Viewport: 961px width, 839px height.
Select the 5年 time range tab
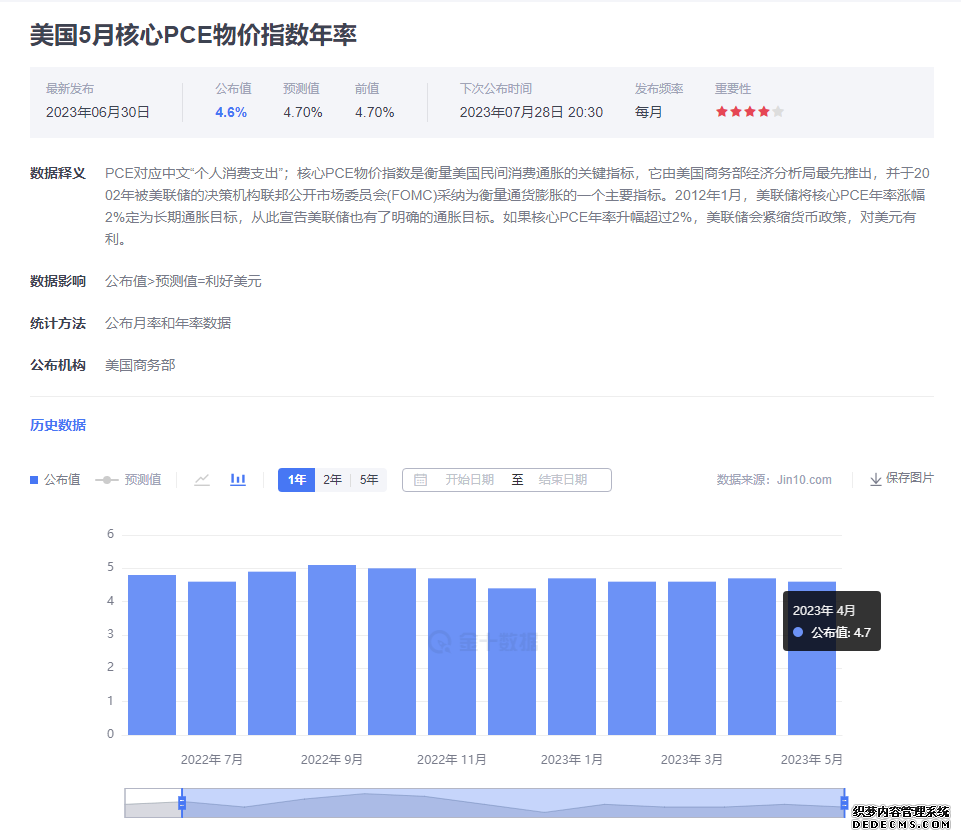click(x=368, y=480)
